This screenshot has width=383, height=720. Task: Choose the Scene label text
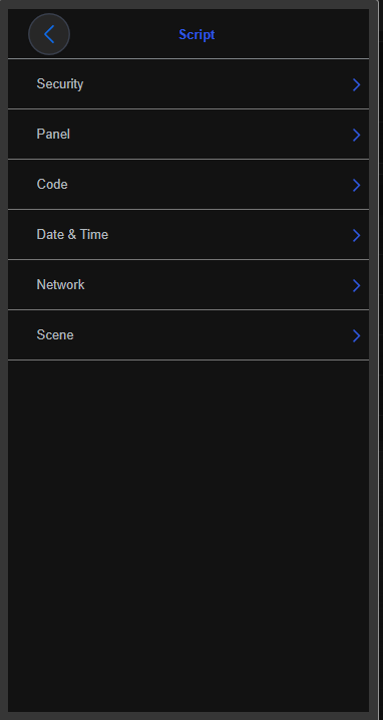click(x=55, y=335)
